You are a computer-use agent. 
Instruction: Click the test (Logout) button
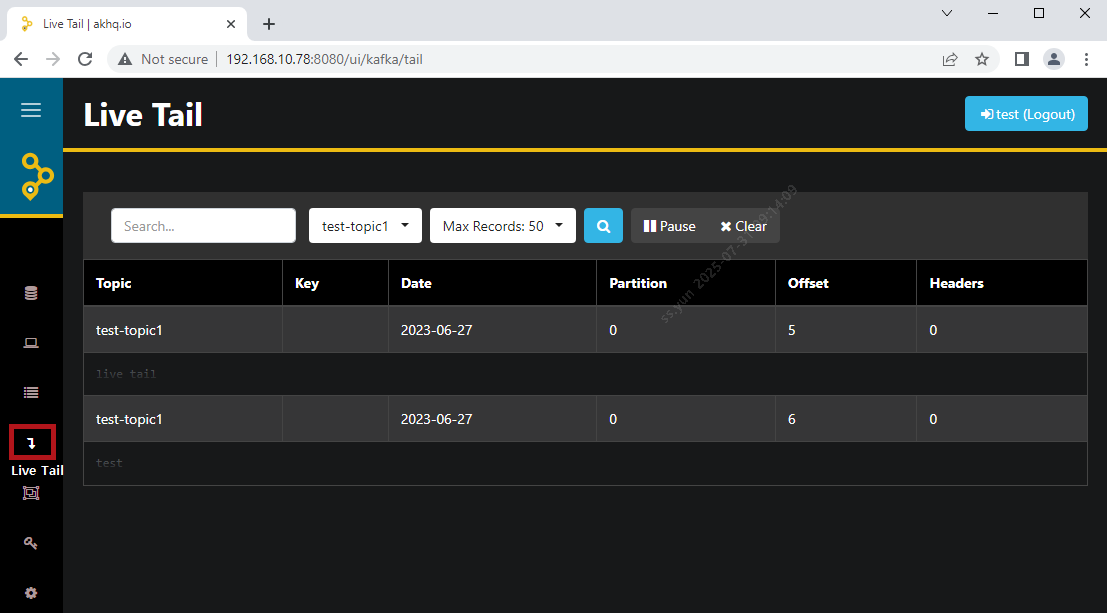1026,114
